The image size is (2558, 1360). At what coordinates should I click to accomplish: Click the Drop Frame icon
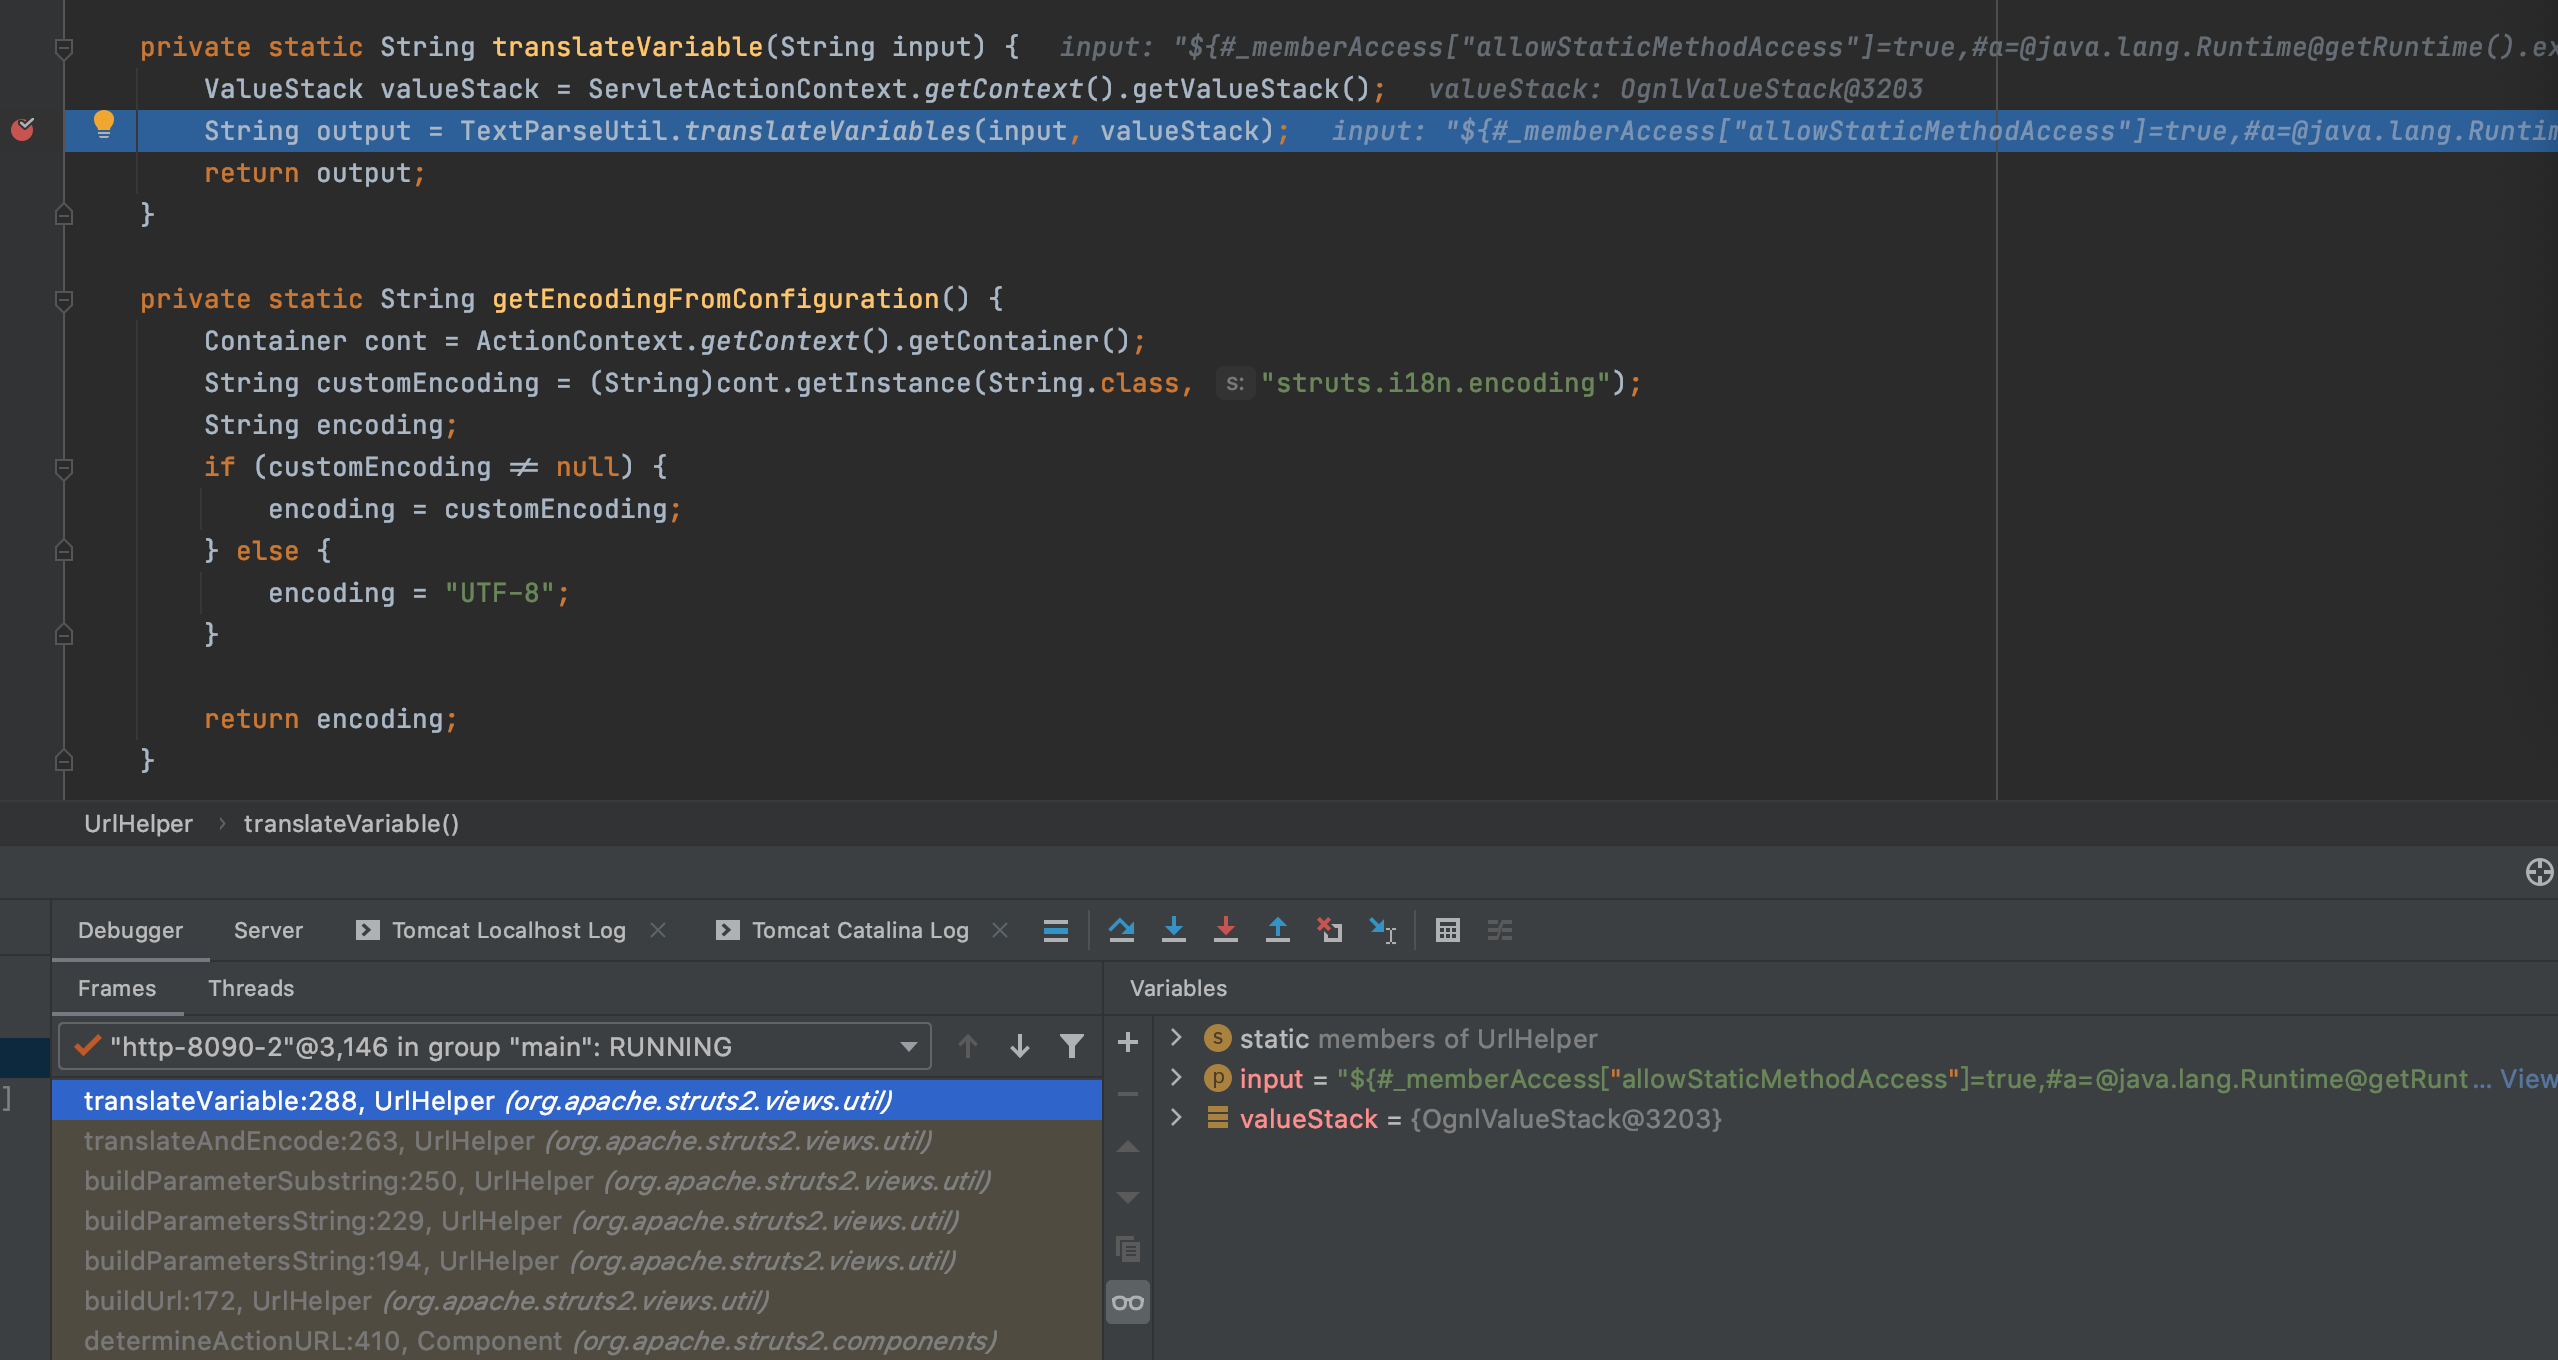[x=1329, y=930]
